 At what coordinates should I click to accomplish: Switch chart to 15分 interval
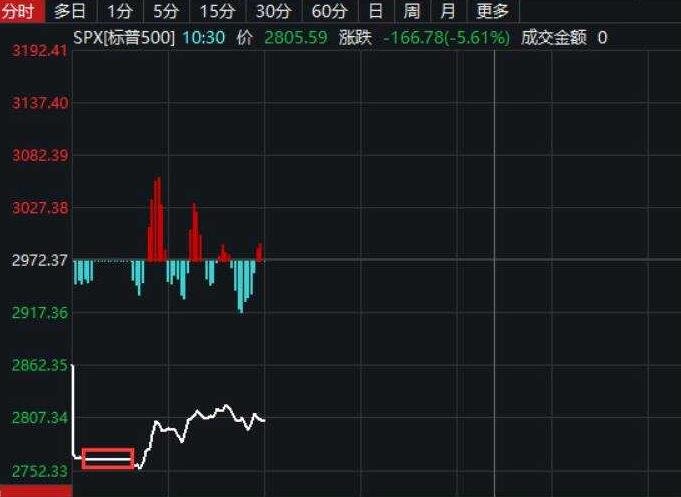click(x=216, y=12)
